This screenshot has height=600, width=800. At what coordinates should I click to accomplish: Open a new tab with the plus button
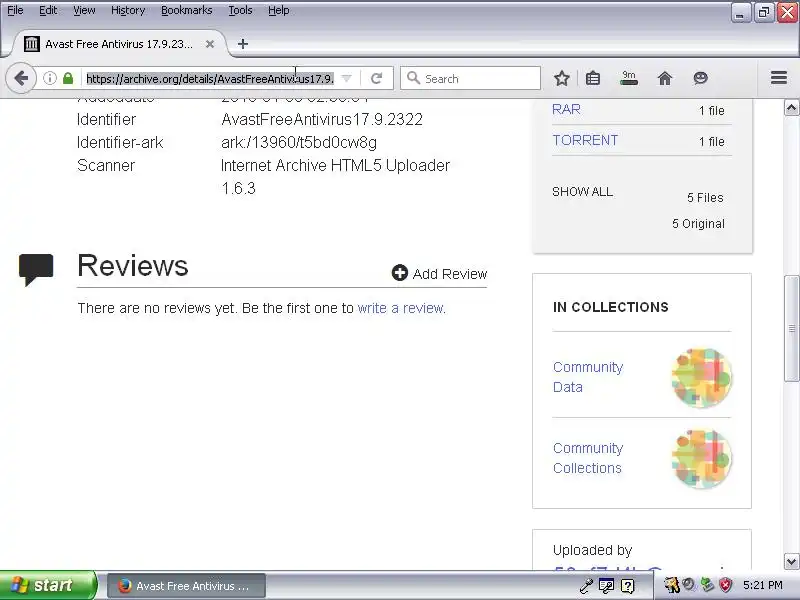point(243,44)
